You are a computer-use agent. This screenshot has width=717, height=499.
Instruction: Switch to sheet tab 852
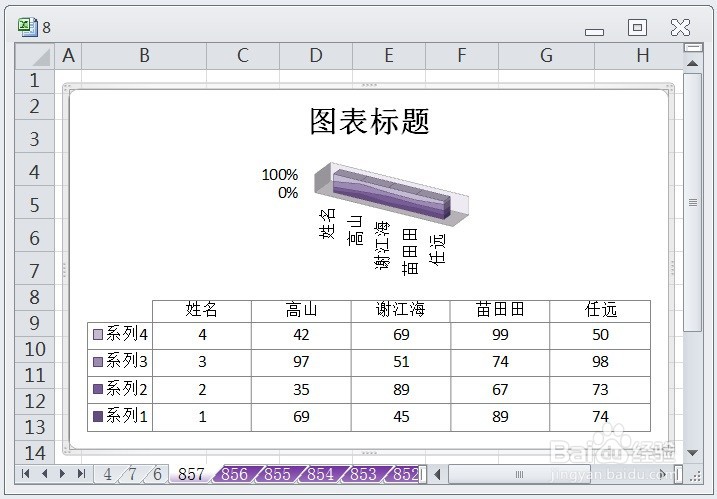tap(404, 474)
